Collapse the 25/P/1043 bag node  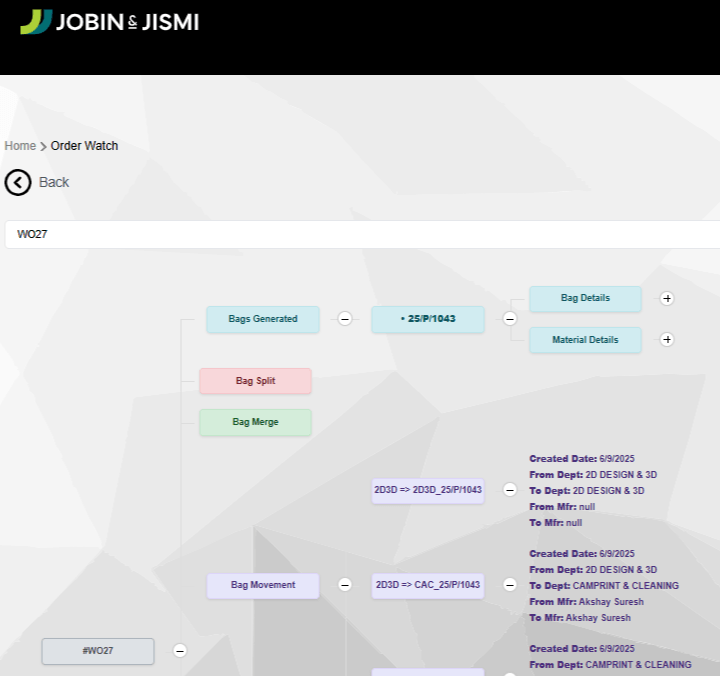point(509,319)
